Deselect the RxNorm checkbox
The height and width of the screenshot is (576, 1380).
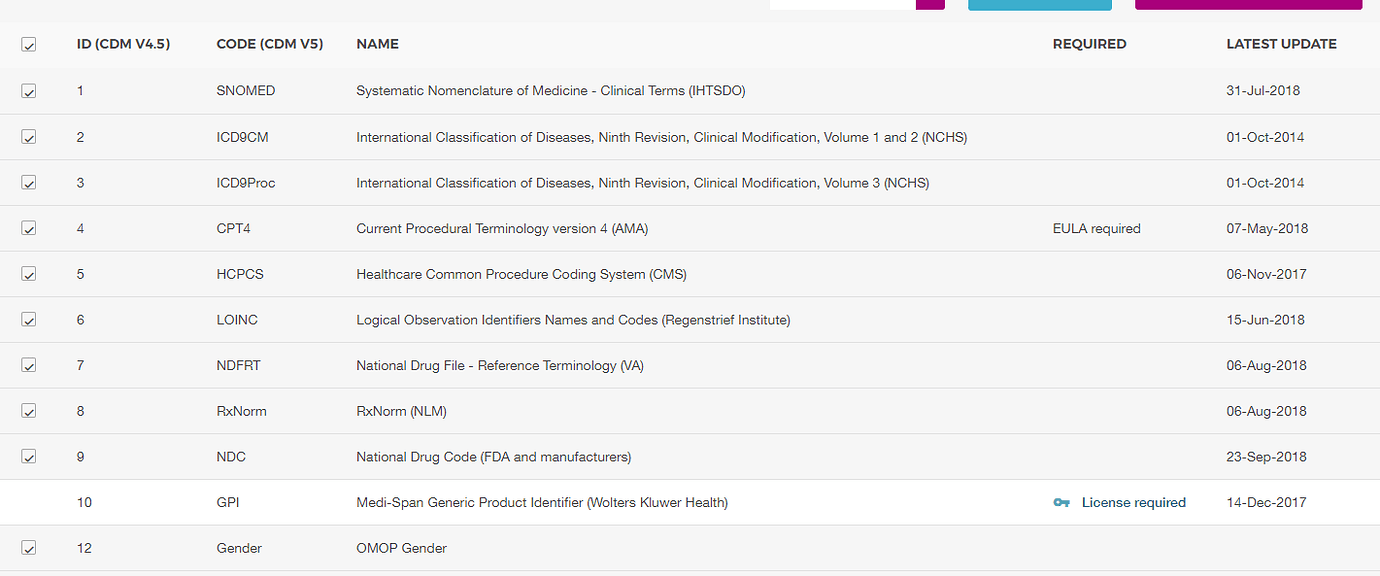(29, 410)
